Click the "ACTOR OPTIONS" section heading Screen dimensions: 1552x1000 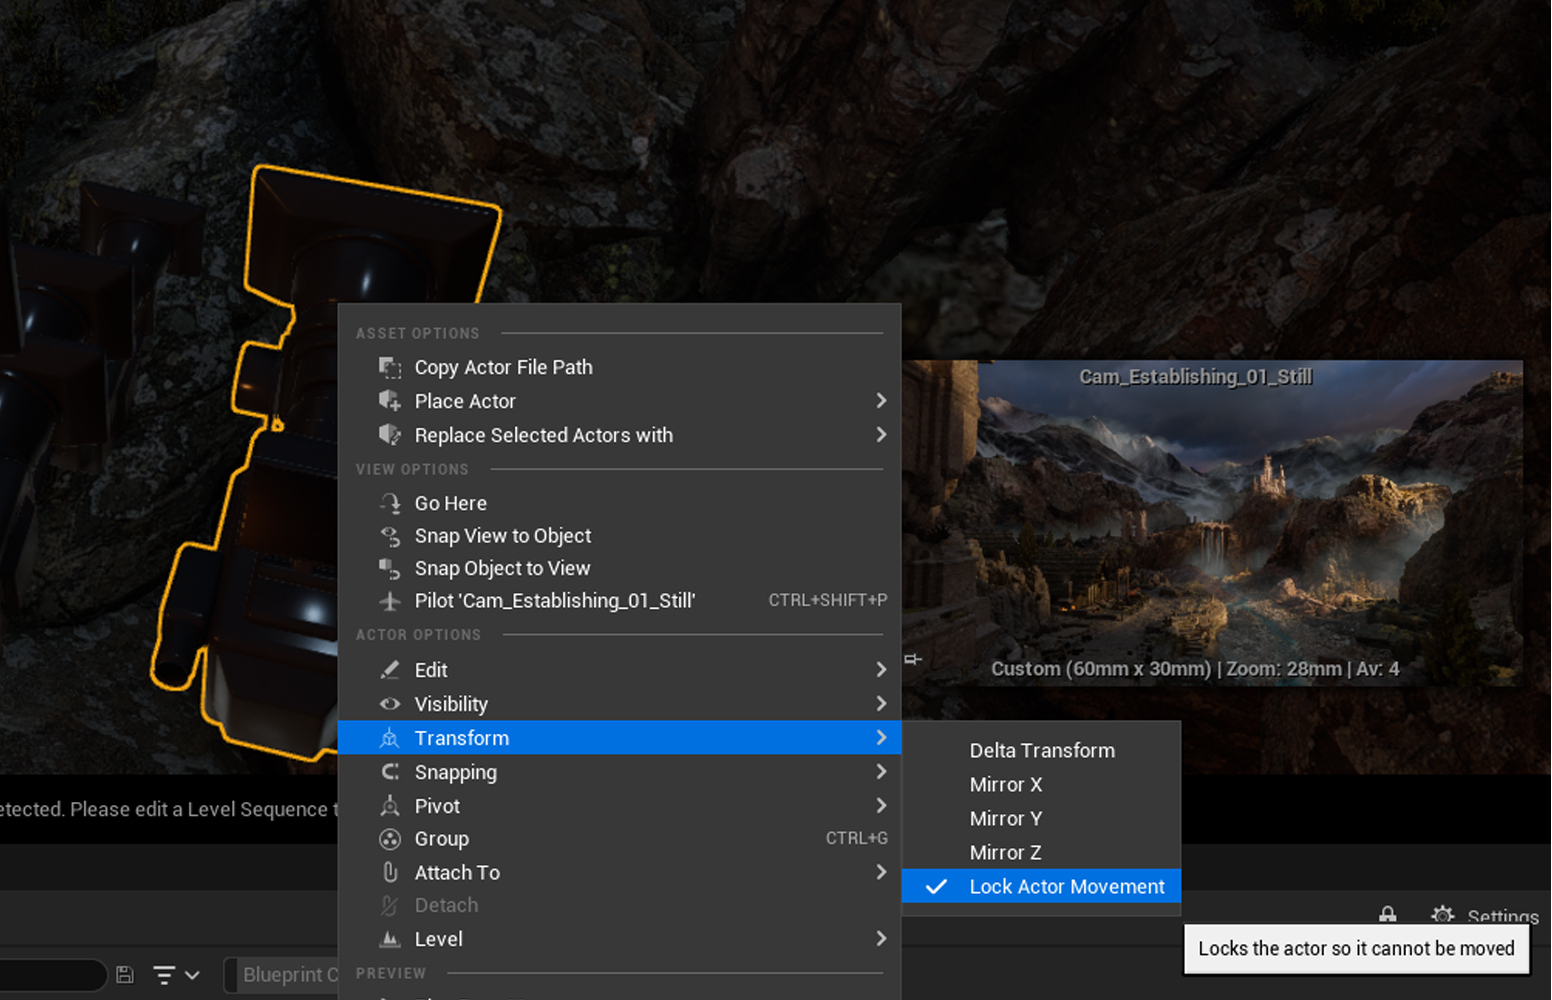(x=418, y=635)
